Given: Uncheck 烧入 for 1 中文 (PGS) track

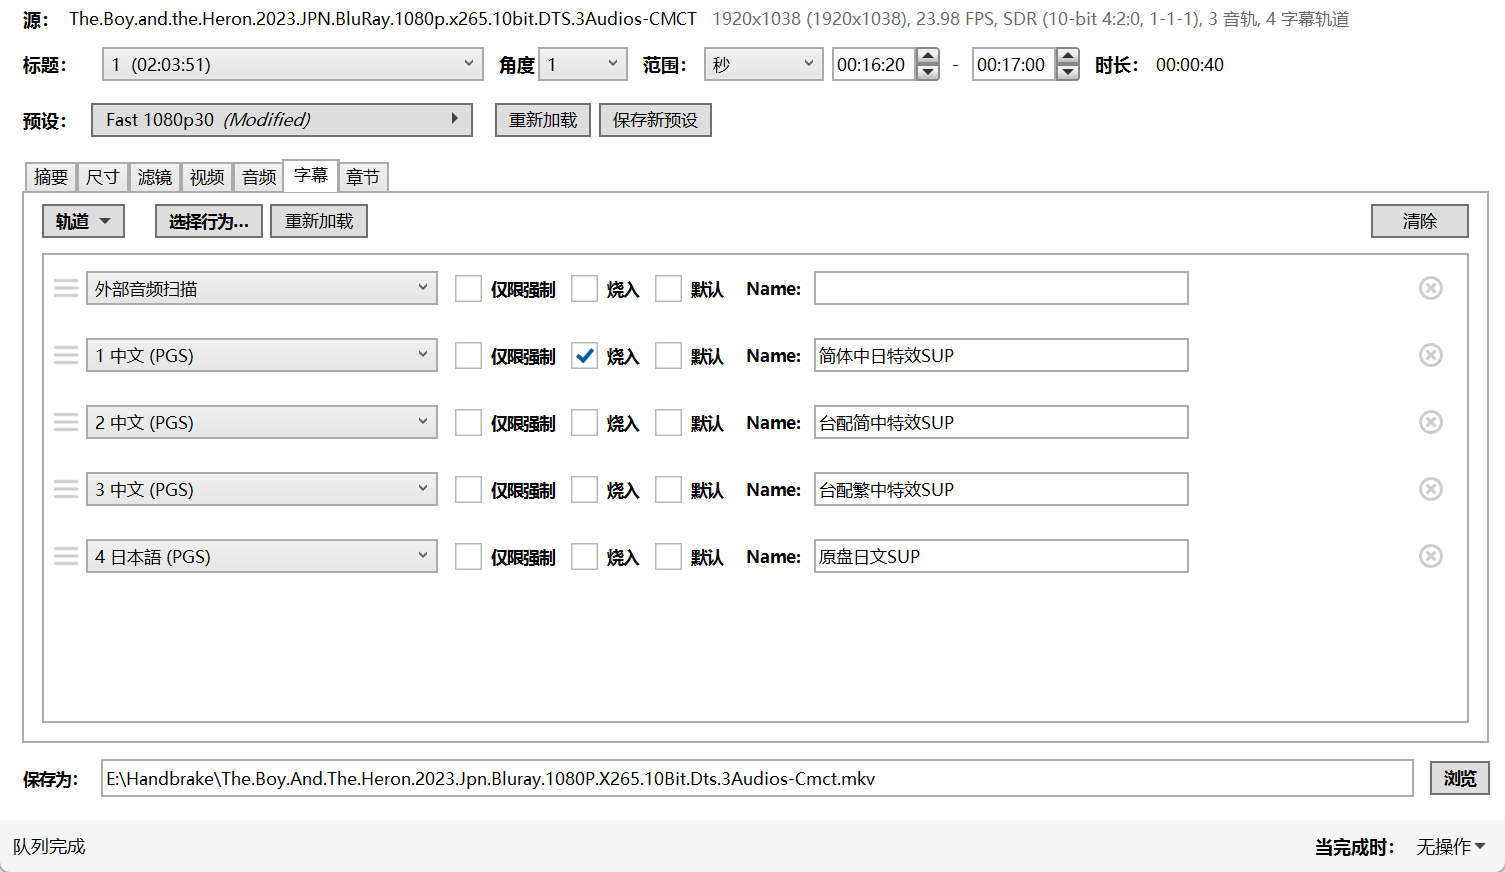Looking at the screenshot, I should pos(585,356).
